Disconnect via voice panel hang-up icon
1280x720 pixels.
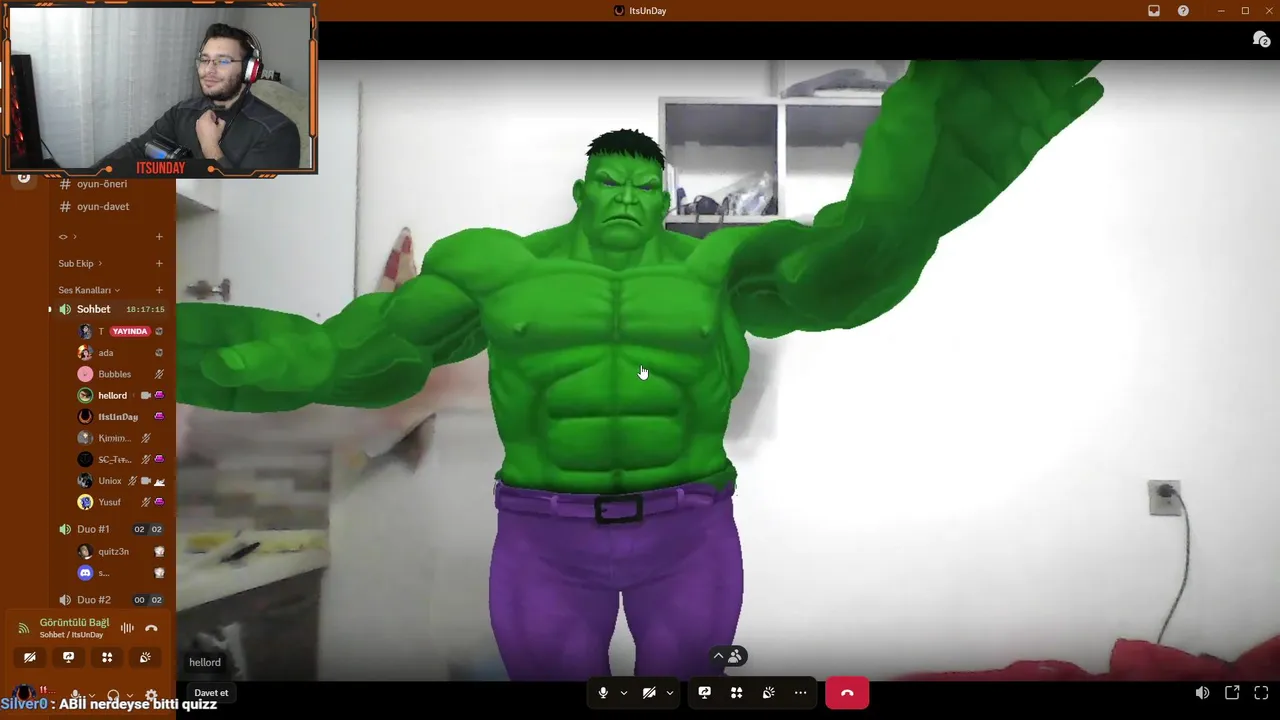(151, 628)
